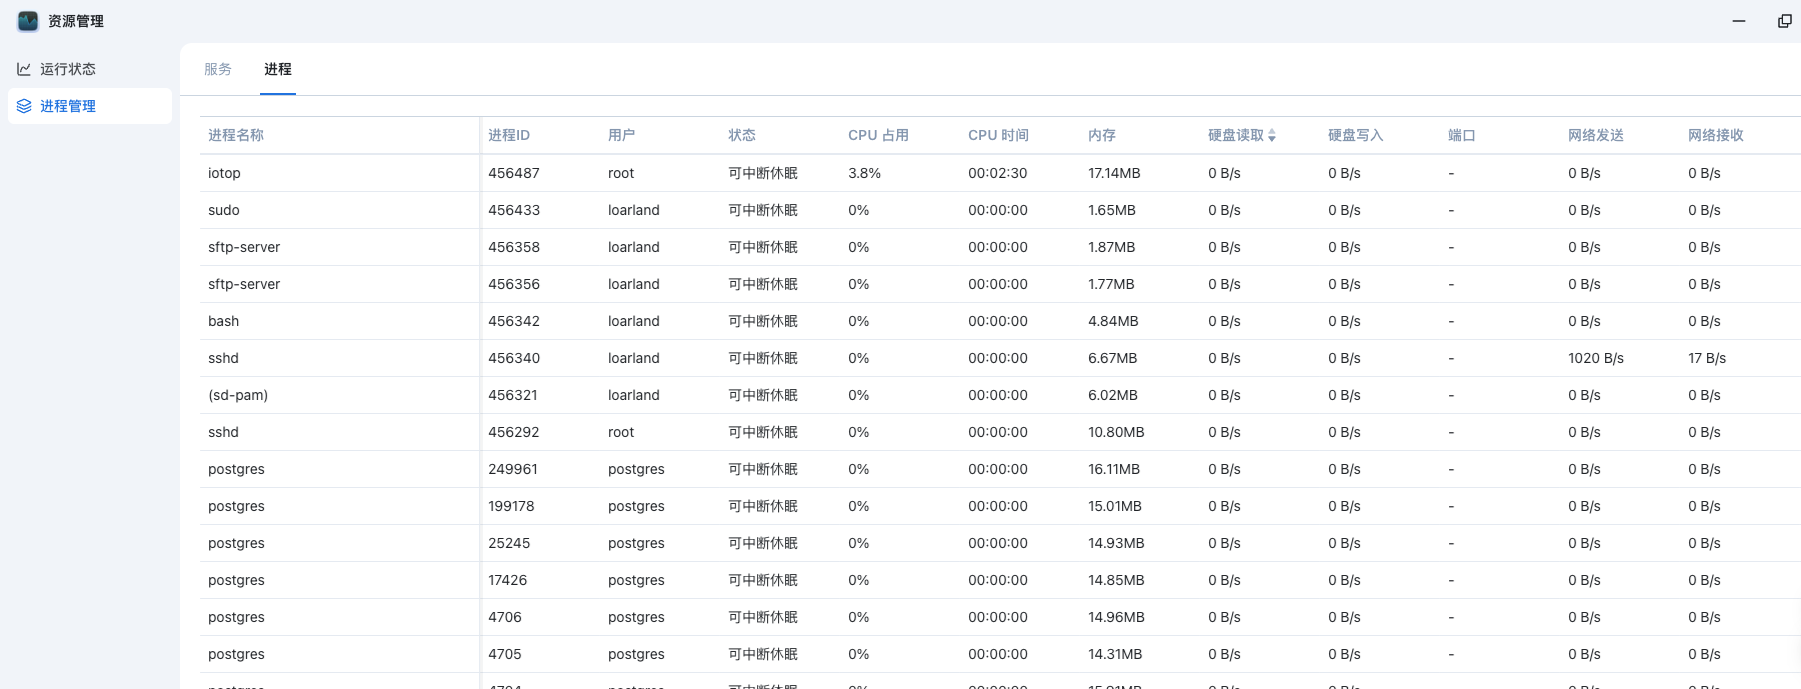Click the 3.8% CPU usage value
The image size is (1801, 689).
(x=865, y=173)
